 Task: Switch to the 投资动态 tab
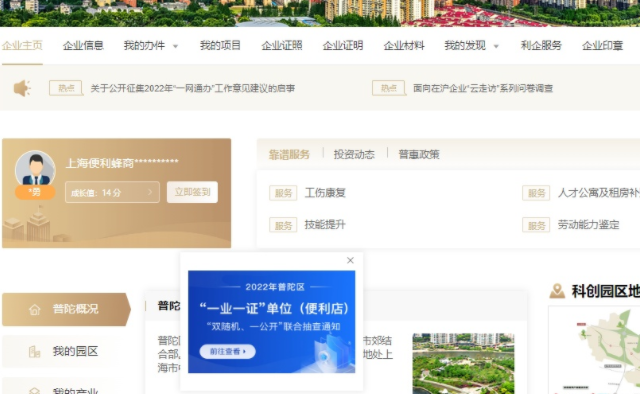(x=354, y=154)
